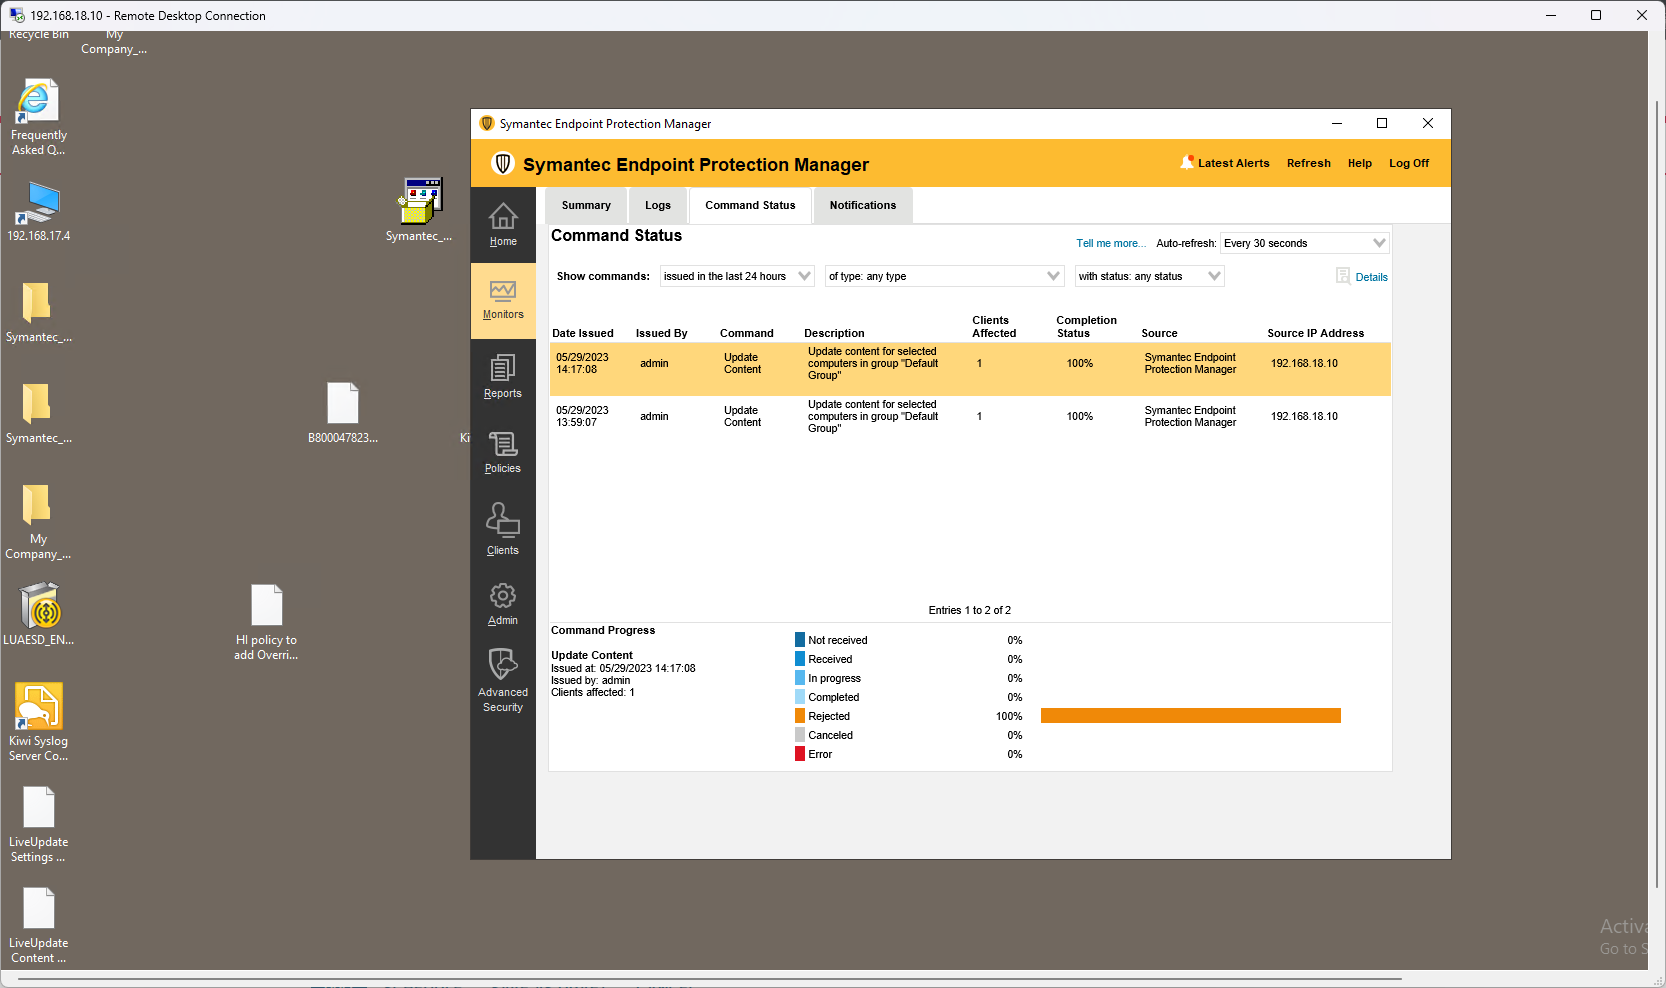Open the Admin gear icon
1666x988 pixels.
tap(503, 596)
